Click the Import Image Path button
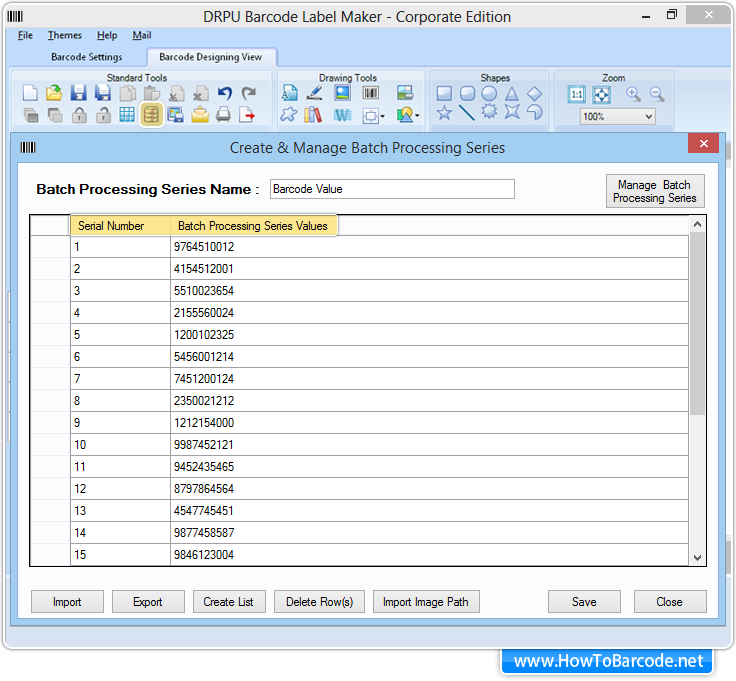 (425, 602)
